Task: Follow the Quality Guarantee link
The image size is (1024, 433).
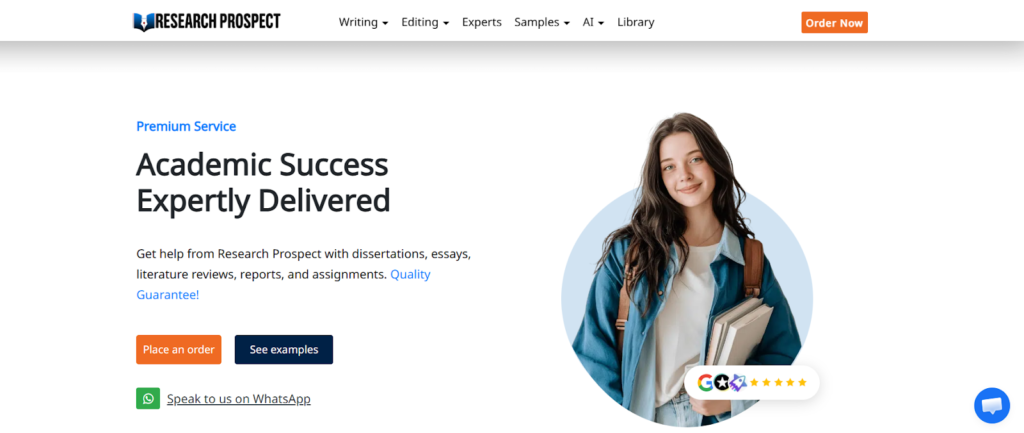Action: coord(283,284)
